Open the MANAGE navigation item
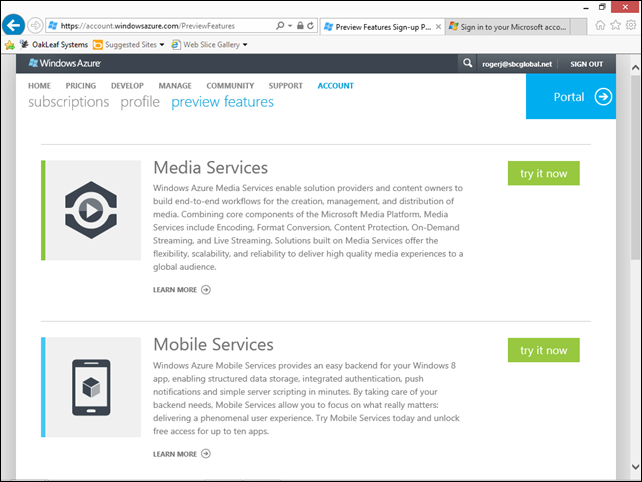Screen dimensions: 642x482 point(175,86)
